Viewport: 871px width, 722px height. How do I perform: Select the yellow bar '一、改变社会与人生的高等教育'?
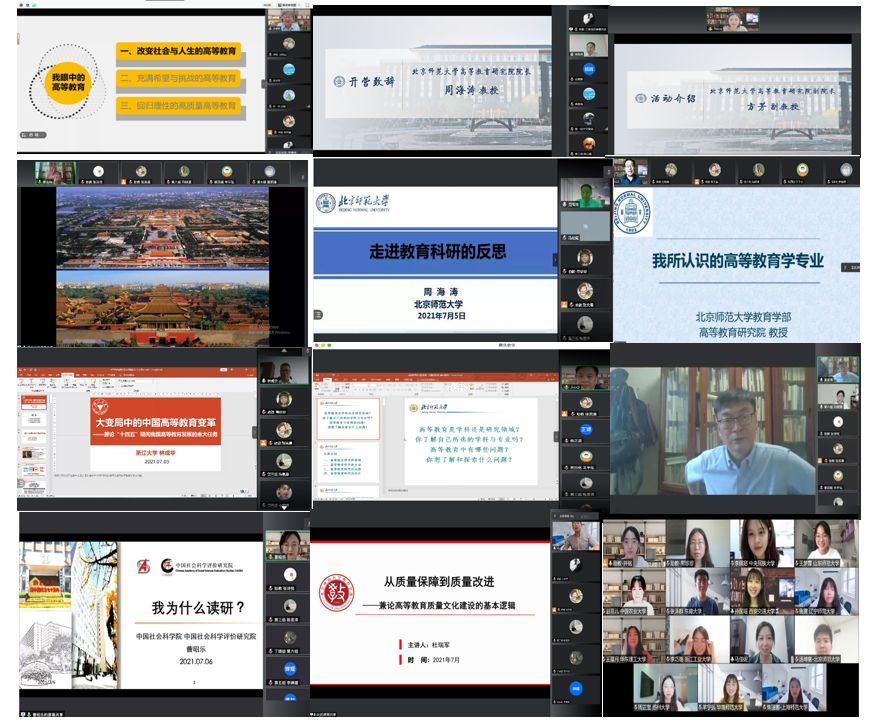[178, 50]
